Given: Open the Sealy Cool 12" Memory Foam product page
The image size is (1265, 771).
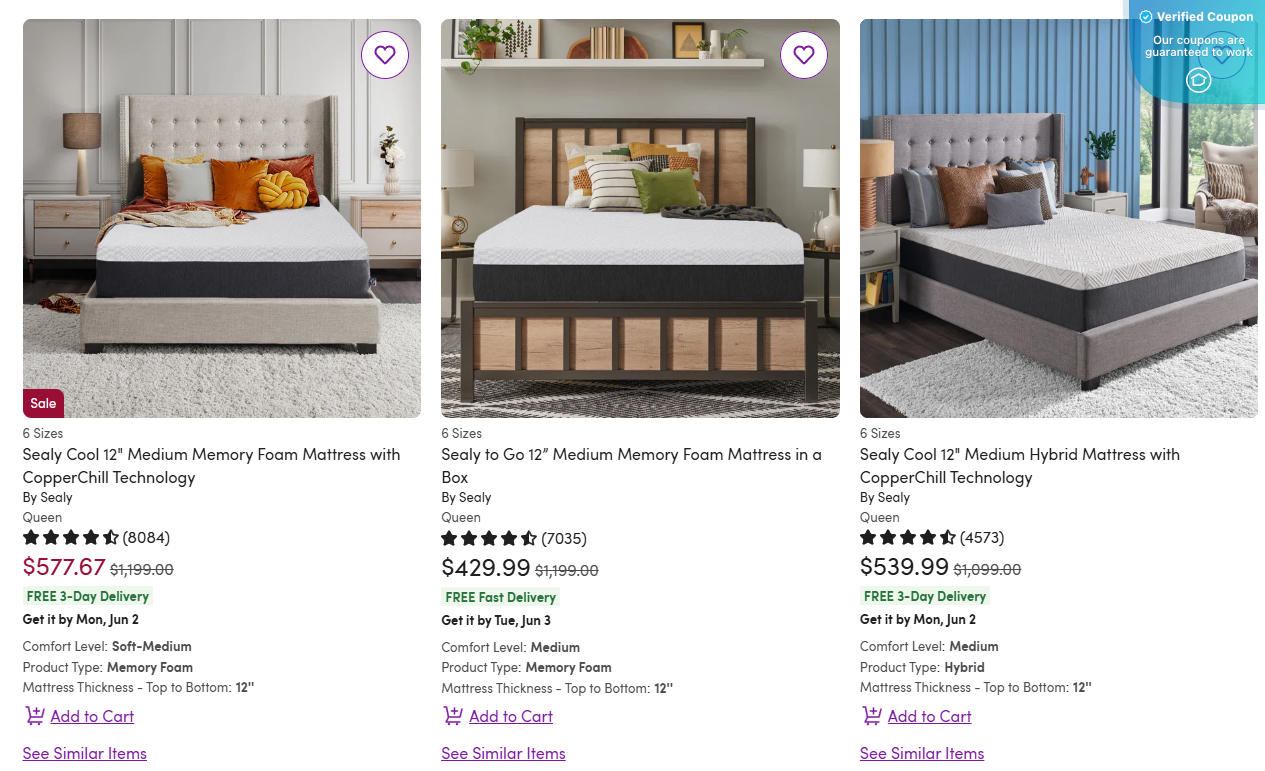Looking at the screenshot, I should [x=211, y=465].
